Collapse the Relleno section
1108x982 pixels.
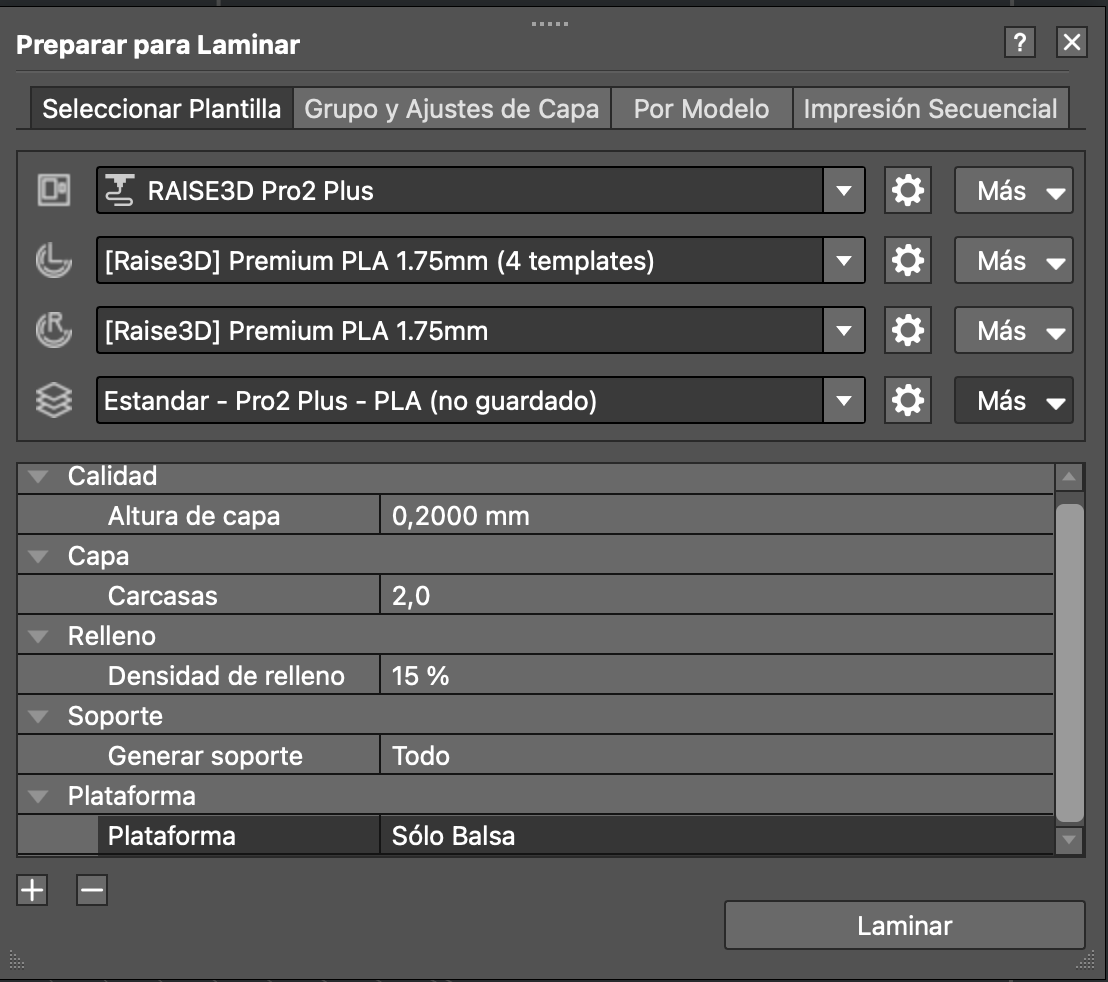tap(38, 637)
